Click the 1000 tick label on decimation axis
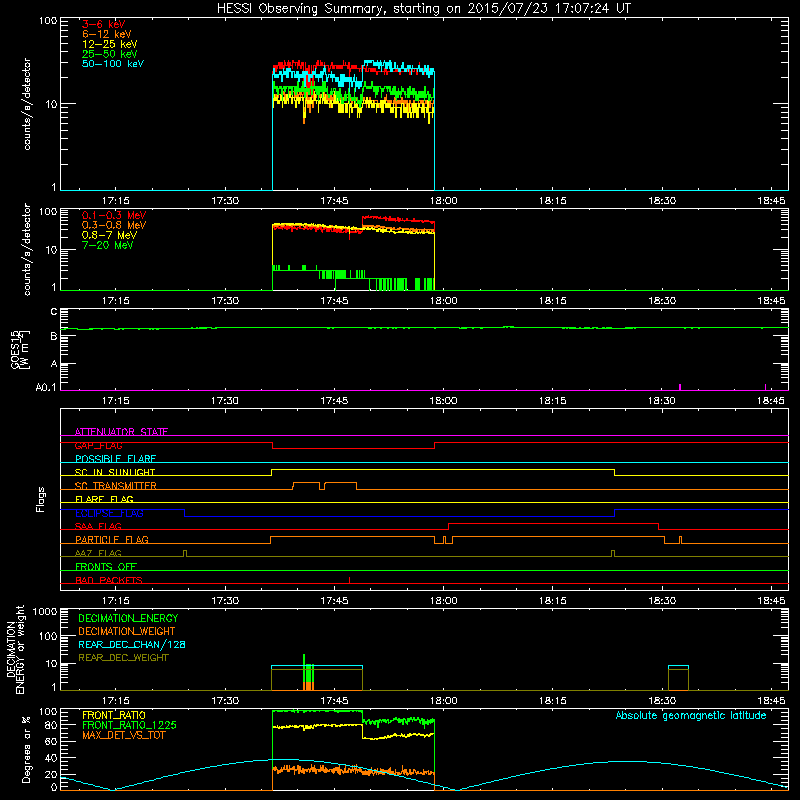Image resolution: width=800 pixels, height=800 pixels. tap(45, 611)
